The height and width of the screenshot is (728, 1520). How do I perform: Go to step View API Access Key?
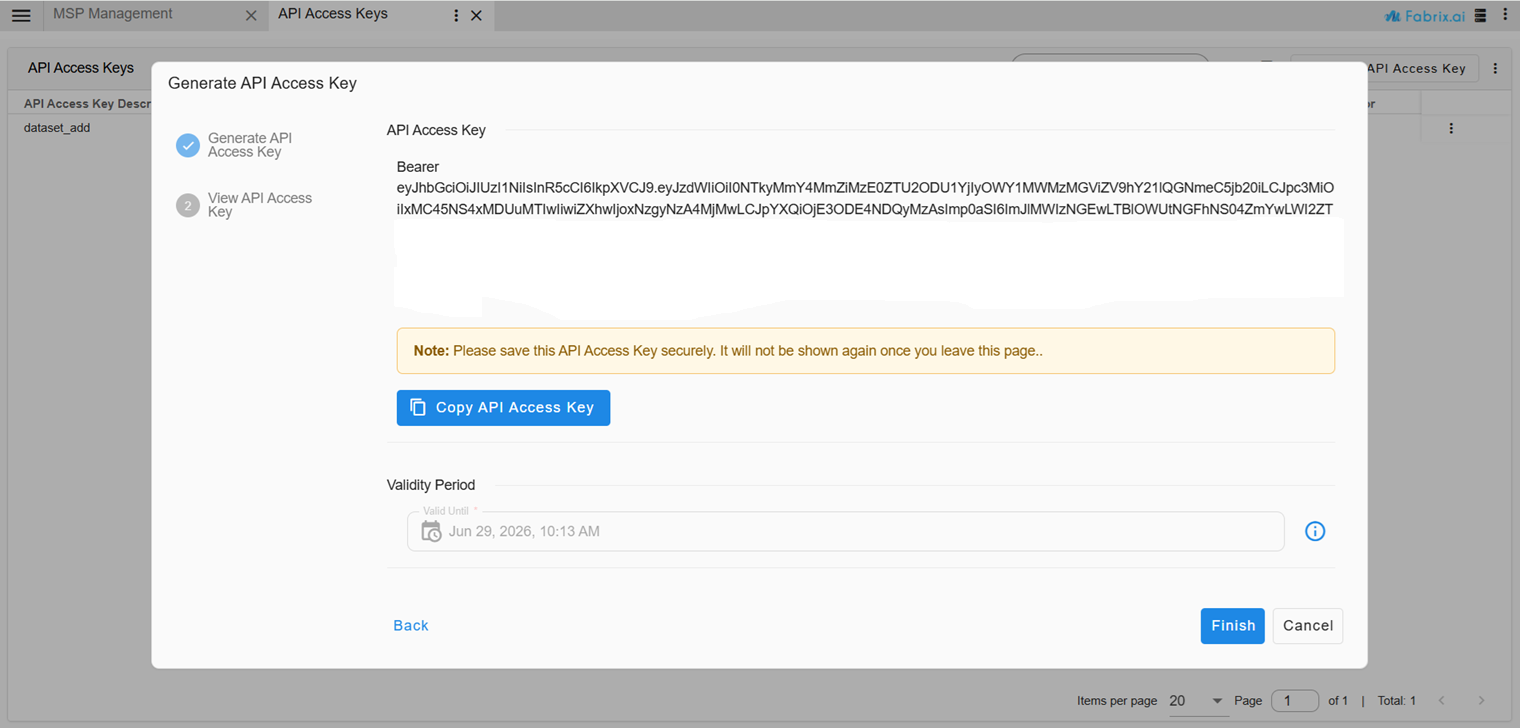[x=260, y=205]
